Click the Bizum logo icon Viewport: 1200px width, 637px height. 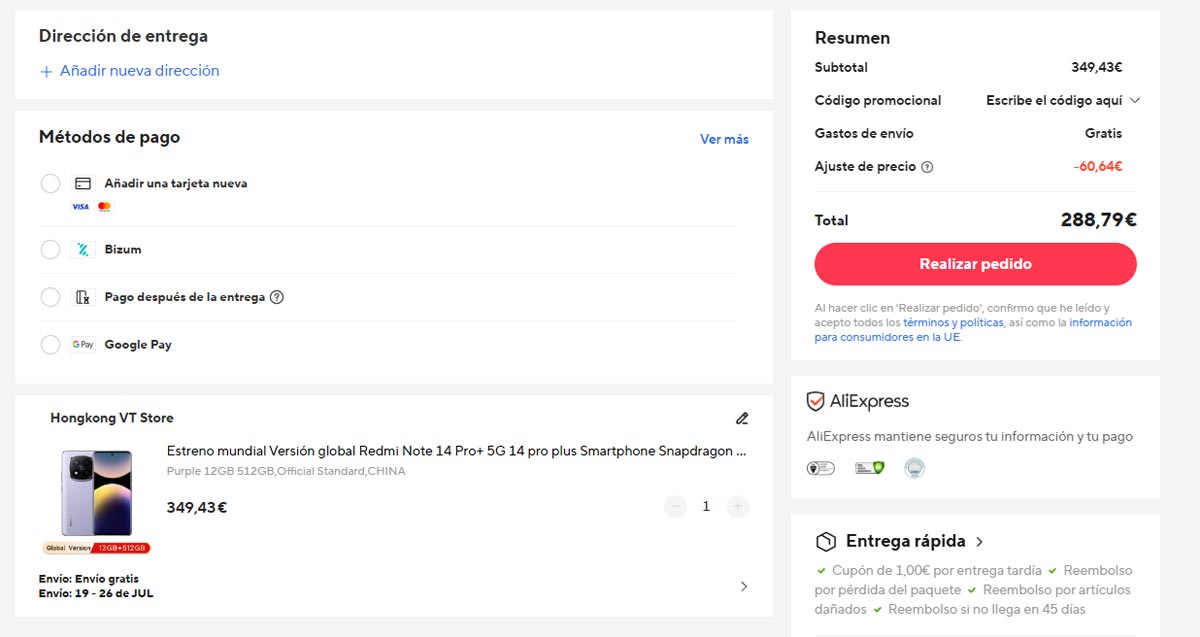click(83, 250)
